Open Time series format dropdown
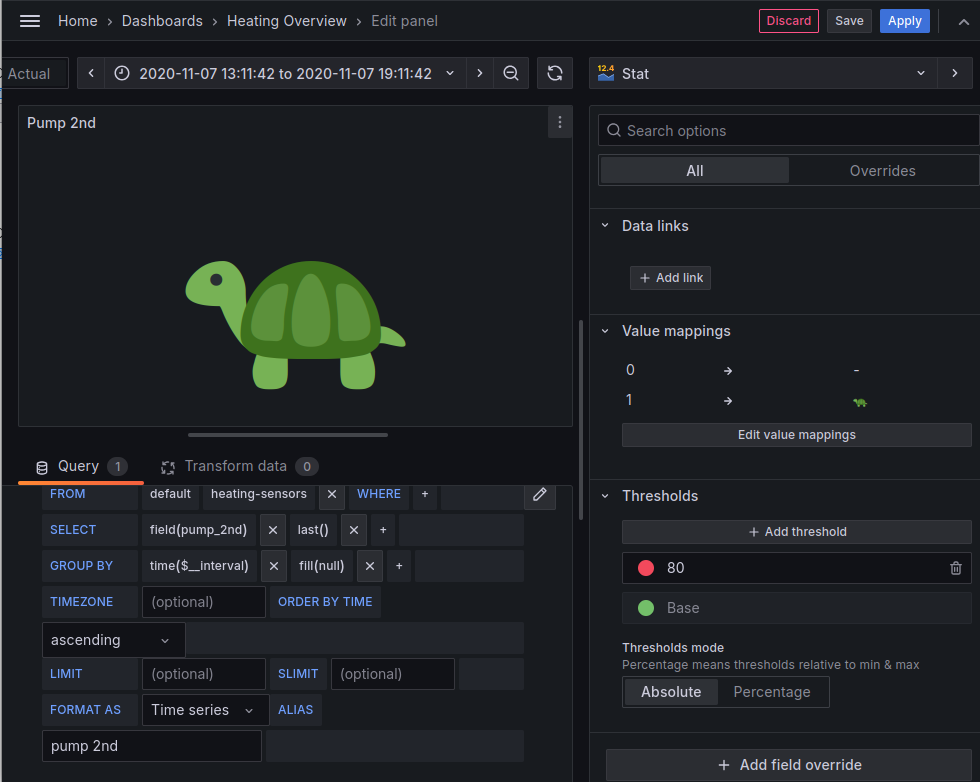The width and height of the screenshot is (980, 782). (x=205, y=709)
